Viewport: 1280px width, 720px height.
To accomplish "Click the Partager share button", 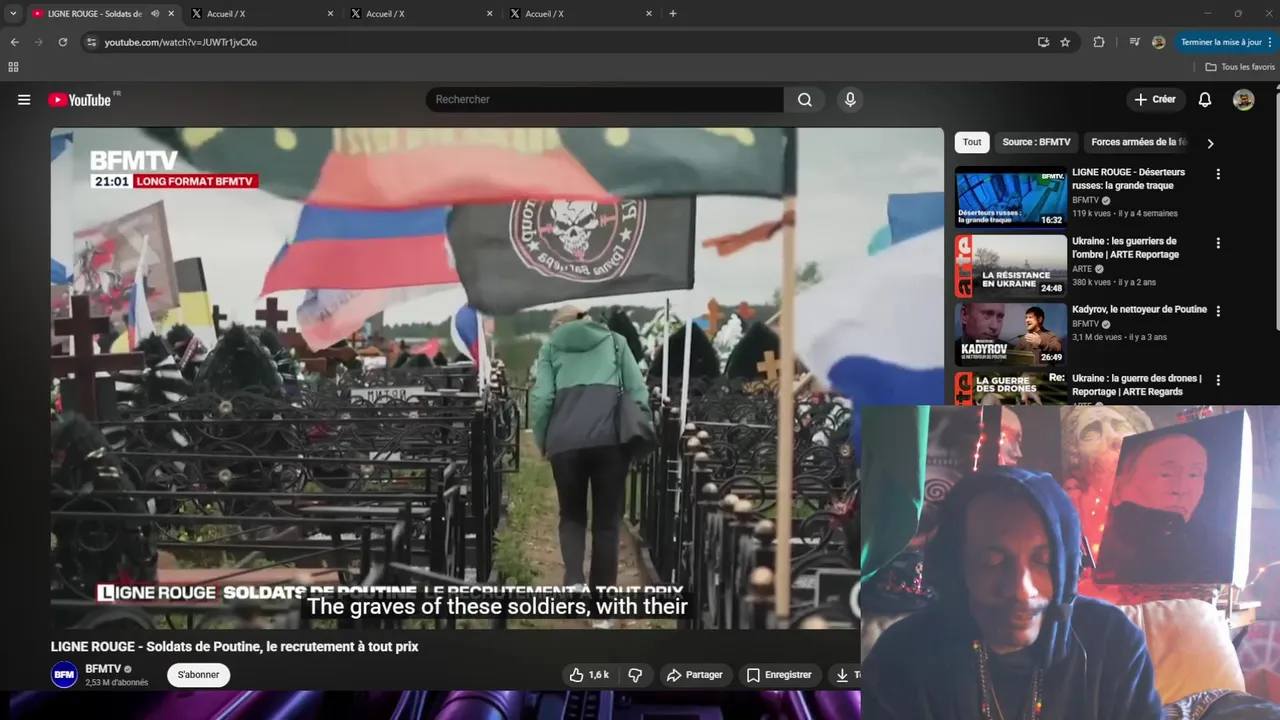I will tap(694, 675).
